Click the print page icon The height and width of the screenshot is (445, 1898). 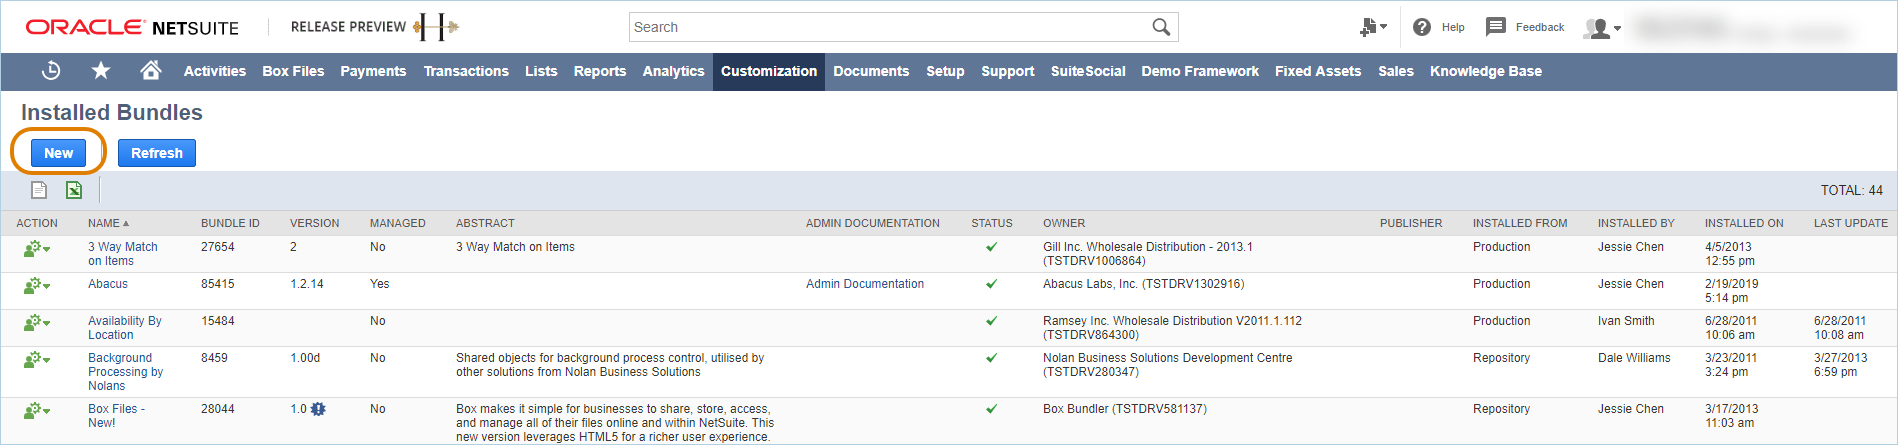pos(39,190)
